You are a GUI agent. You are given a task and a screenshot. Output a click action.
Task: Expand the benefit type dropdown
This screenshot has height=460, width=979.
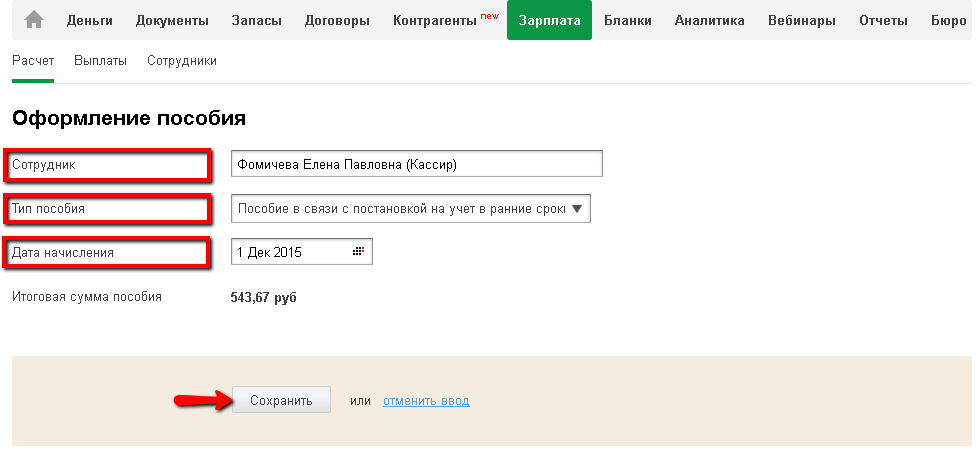(579, 209)
